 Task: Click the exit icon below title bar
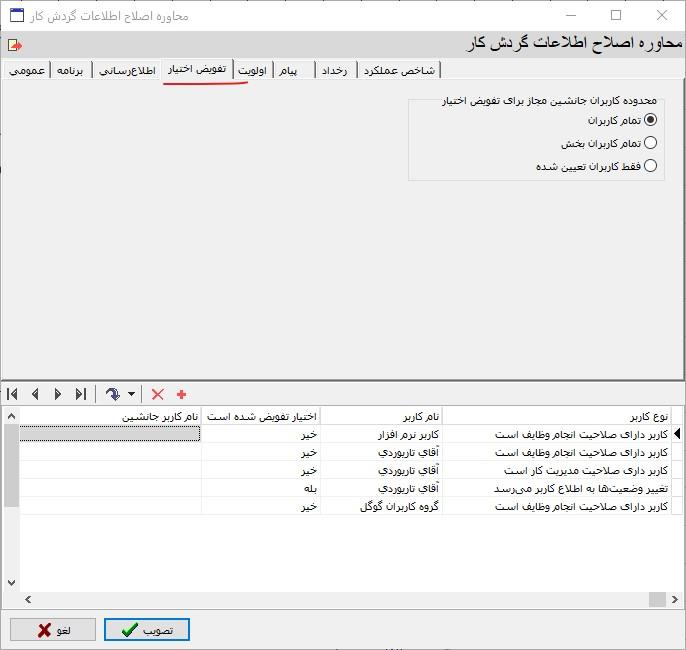click(15, 45)
